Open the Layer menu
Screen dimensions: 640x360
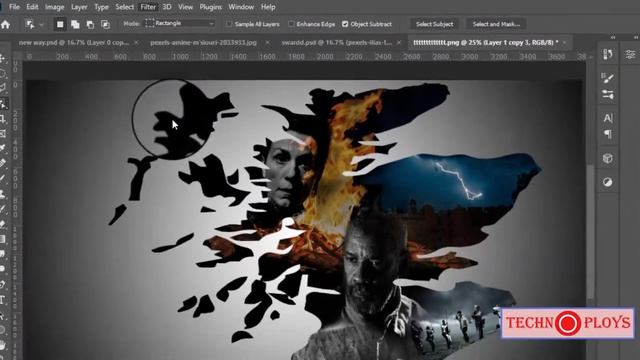[x=79, y=7]
